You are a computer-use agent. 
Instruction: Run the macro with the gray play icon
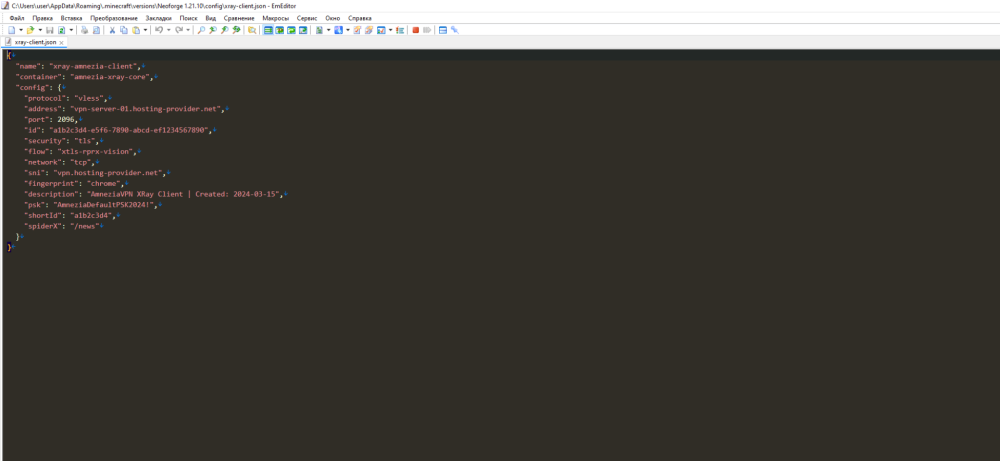(427, 30)
